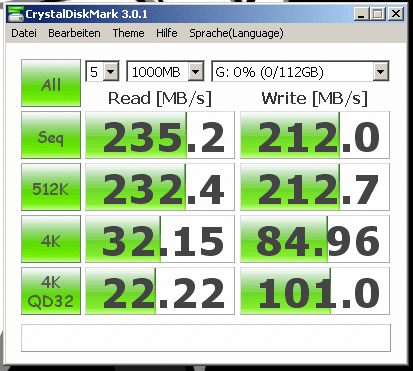
Task: Start the 4K benchmark test
Action: point(51,239)
